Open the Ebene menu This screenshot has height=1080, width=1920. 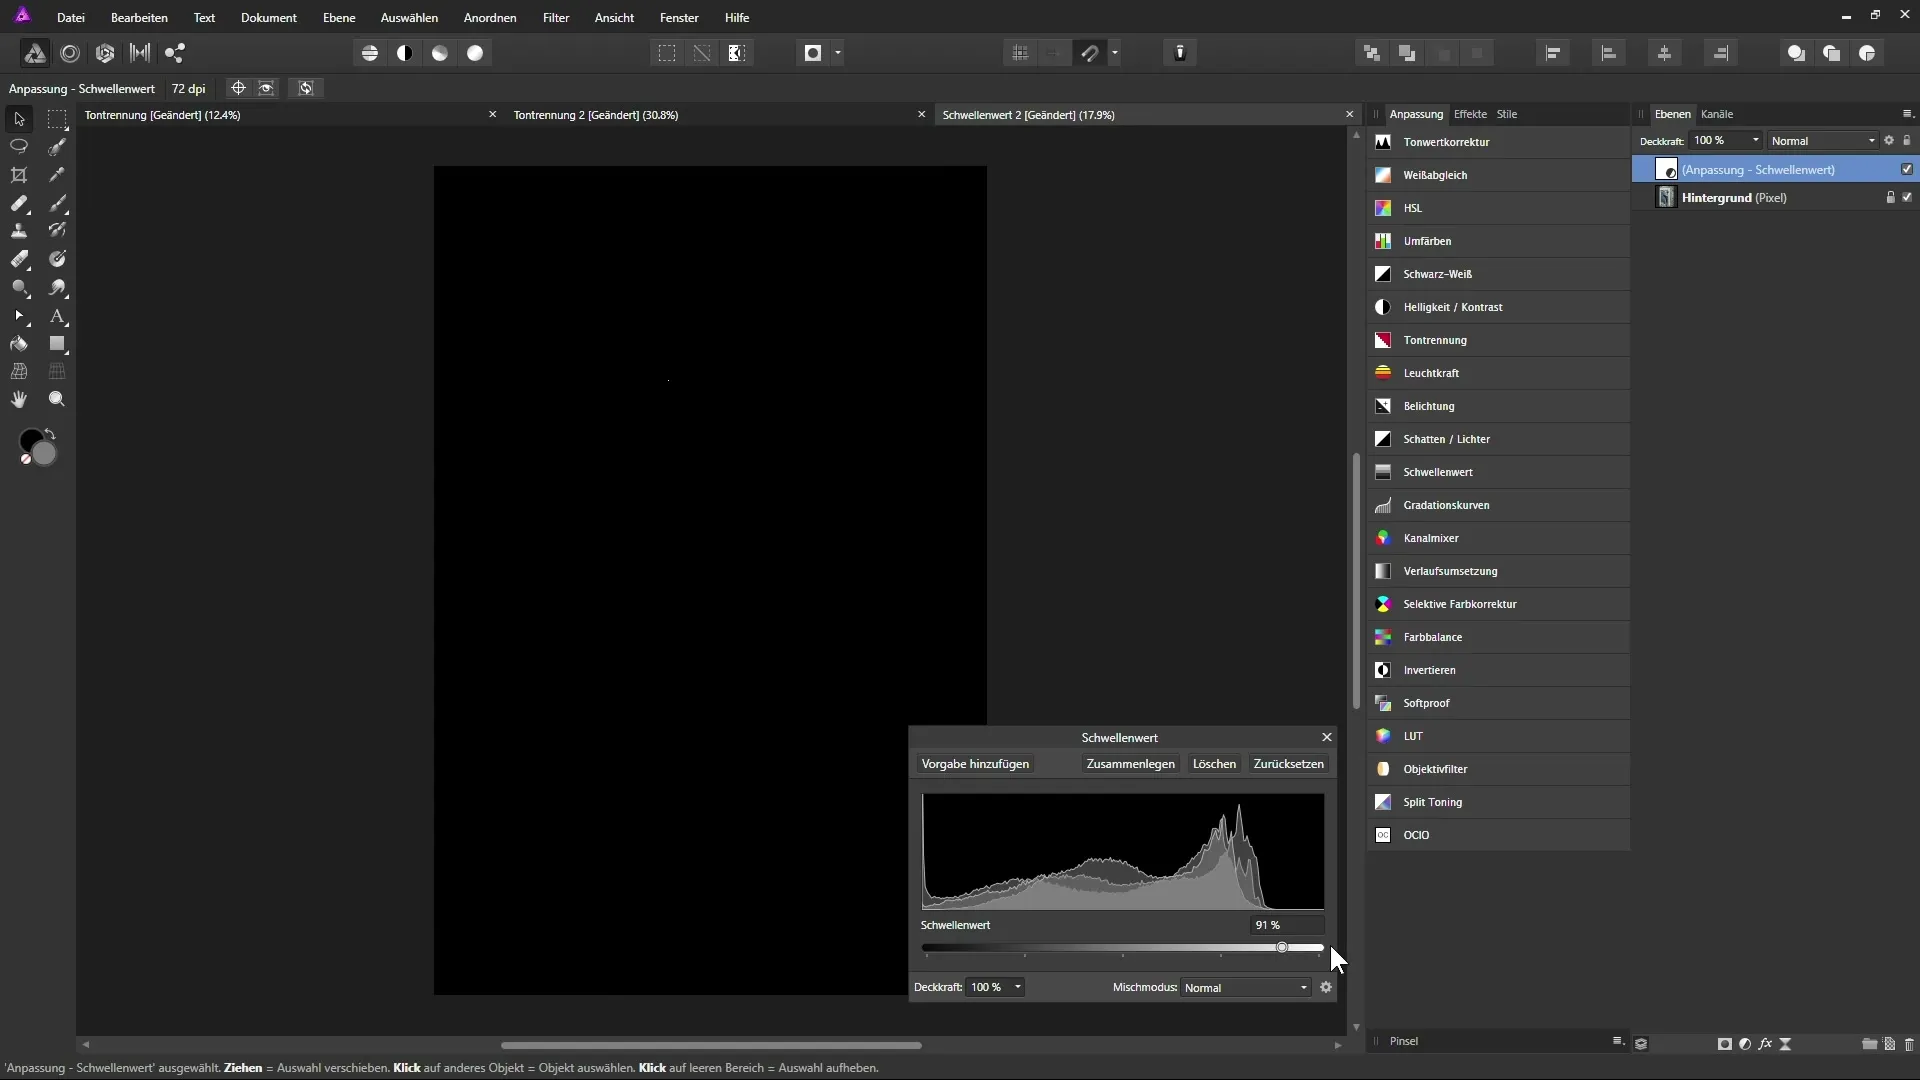(x=339, y=18)
